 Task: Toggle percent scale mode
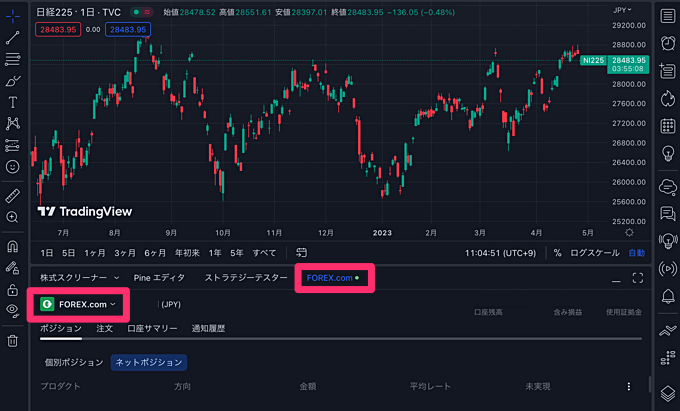tap(557, 253)
